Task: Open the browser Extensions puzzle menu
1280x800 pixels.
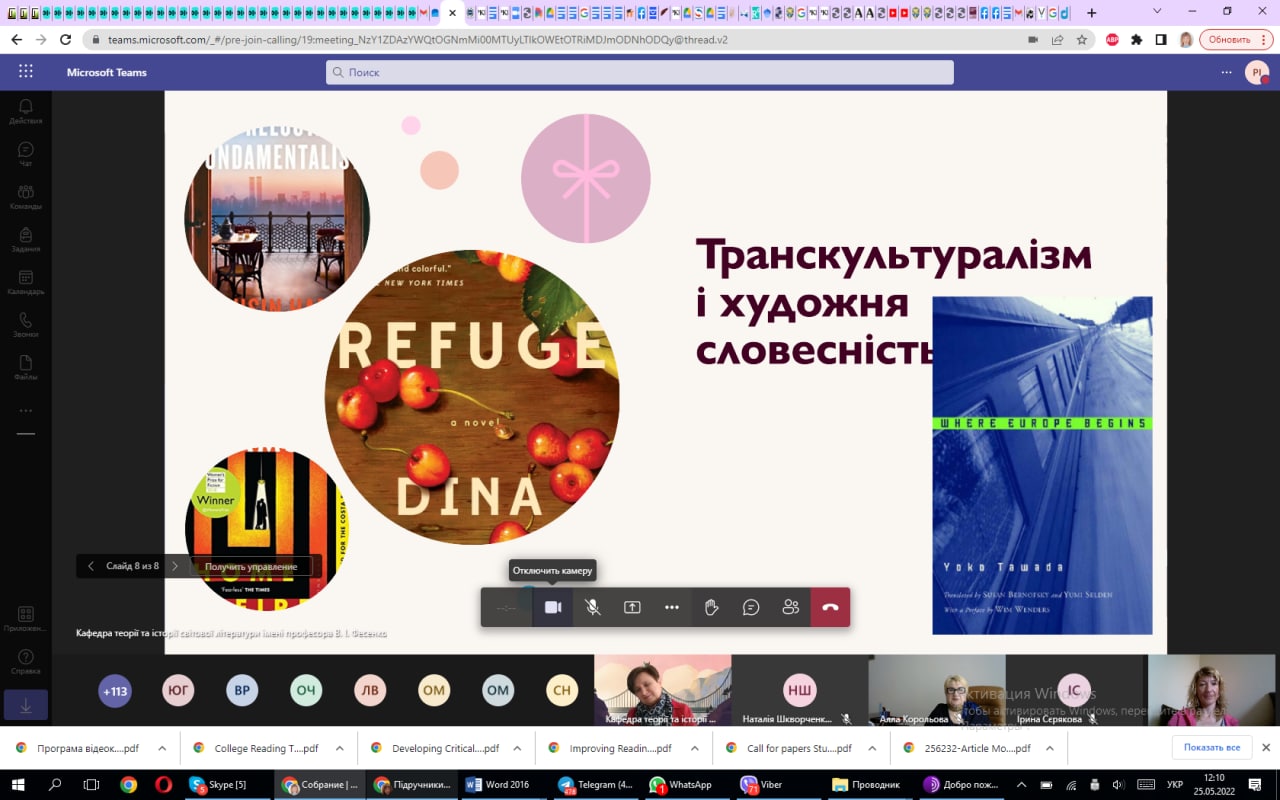Action: click(x=1136, y=40)
